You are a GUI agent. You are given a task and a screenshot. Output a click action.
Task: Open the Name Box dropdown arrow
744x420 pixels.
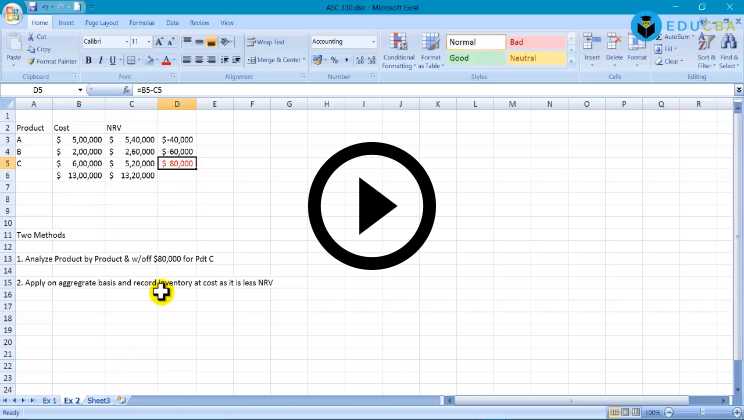click(x=80, y=91)
